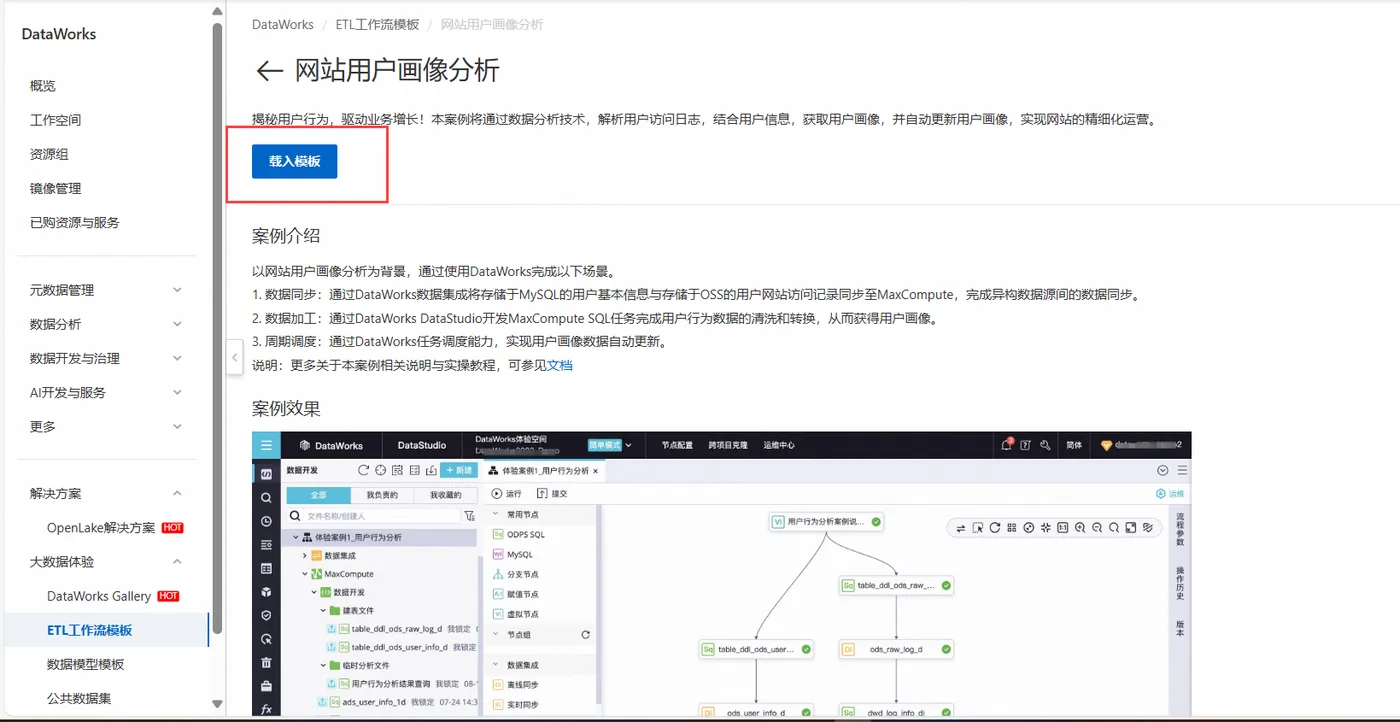This screenshot has width=1400, height=722.
Task: Select ETL工作流模板 in the sidebar
Action: click(x=90, y=630)
